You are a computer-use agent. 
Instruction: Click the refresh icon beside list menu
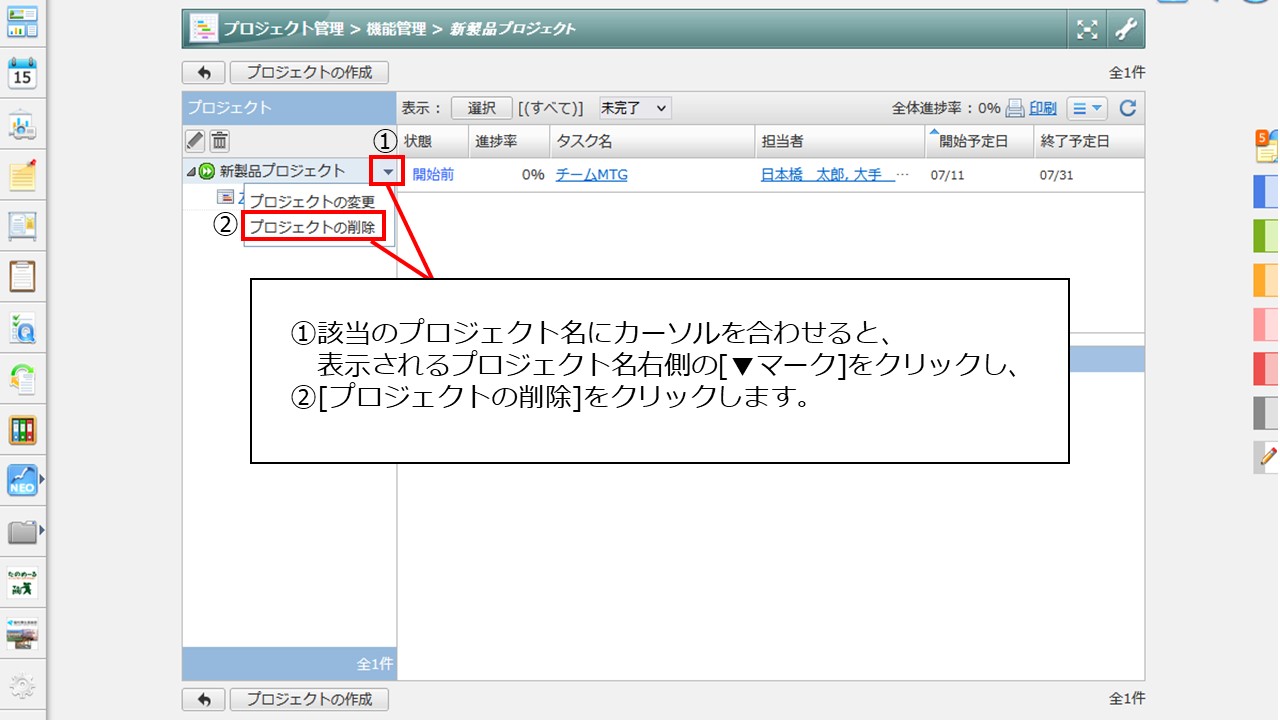tap(1127, 108)
